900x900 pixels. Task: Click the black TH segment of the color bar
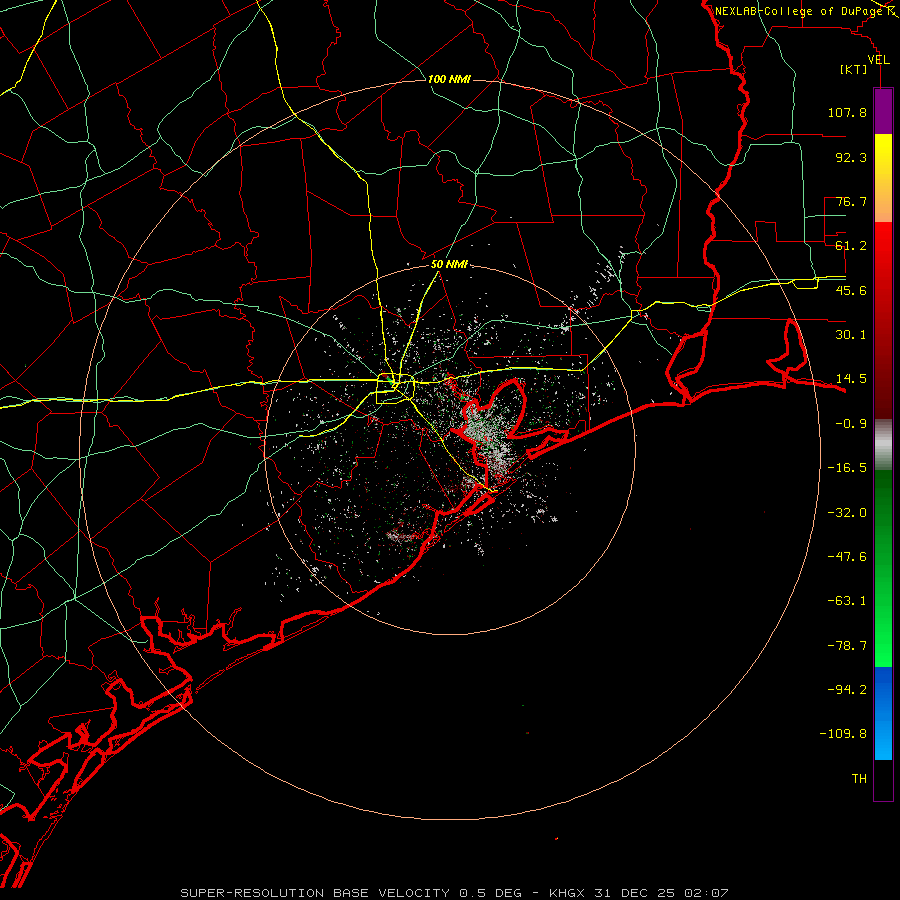click(x=883, y=780)
